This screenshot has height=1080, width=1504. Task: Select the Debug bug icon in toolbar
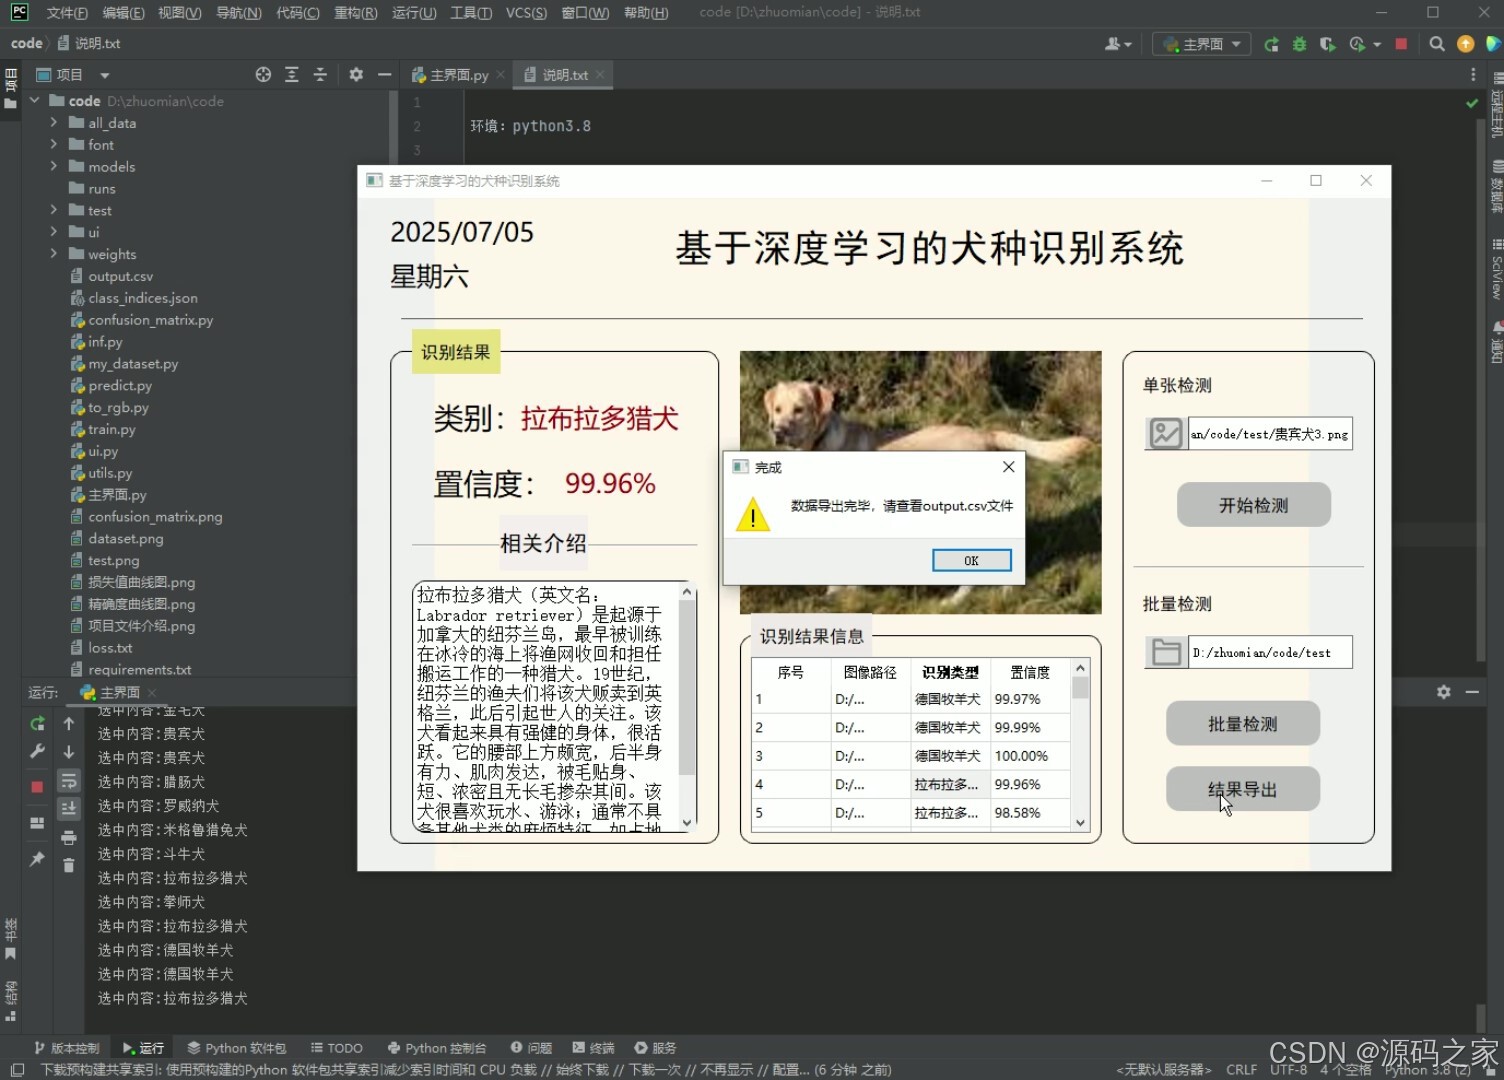click(1299, 43)
